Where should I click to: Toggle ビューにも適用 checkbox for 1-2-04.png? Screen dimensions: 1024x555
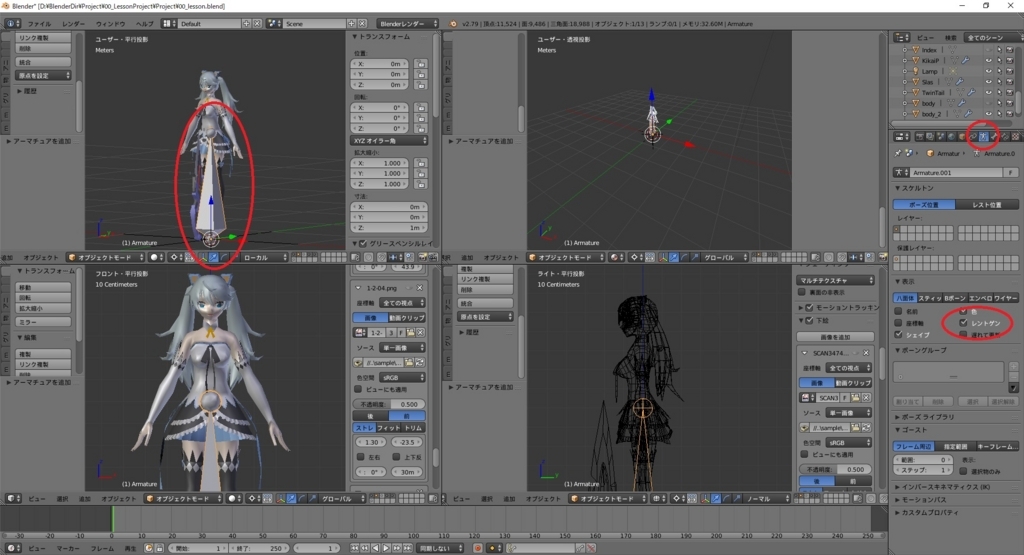[x=358, y=389]
